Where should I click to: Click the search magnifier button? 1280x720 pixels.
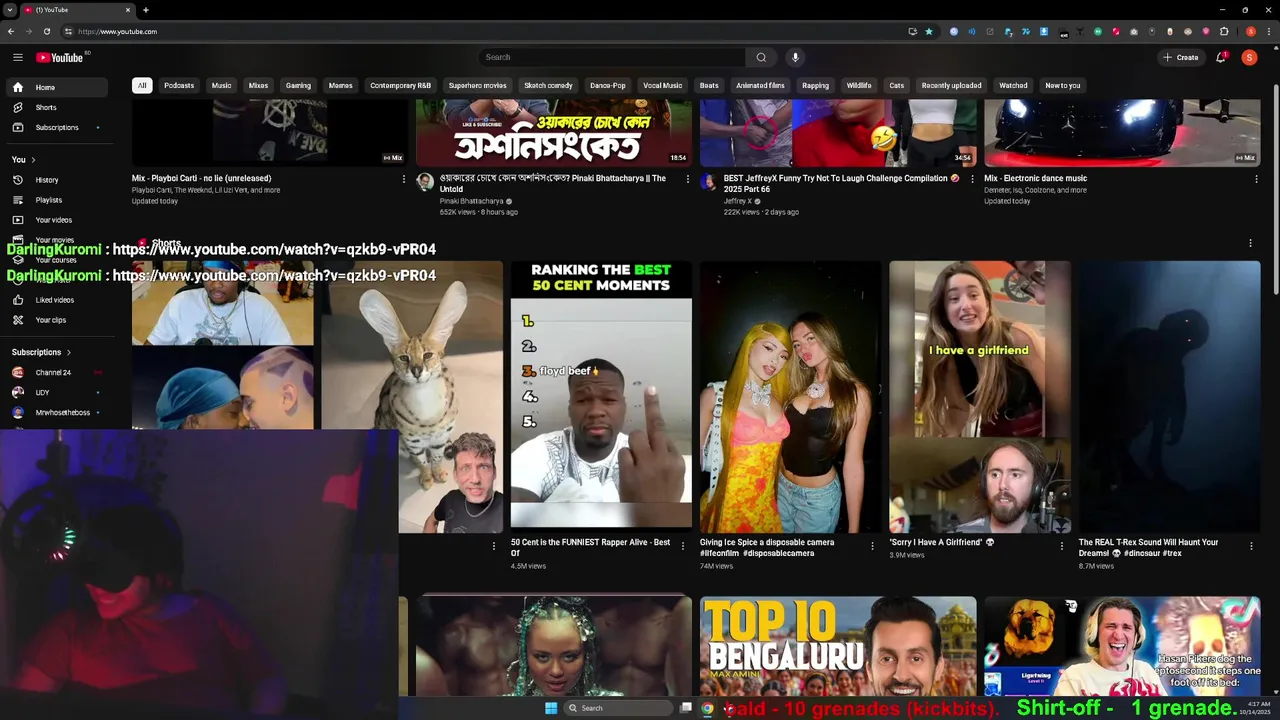(761, 57)
